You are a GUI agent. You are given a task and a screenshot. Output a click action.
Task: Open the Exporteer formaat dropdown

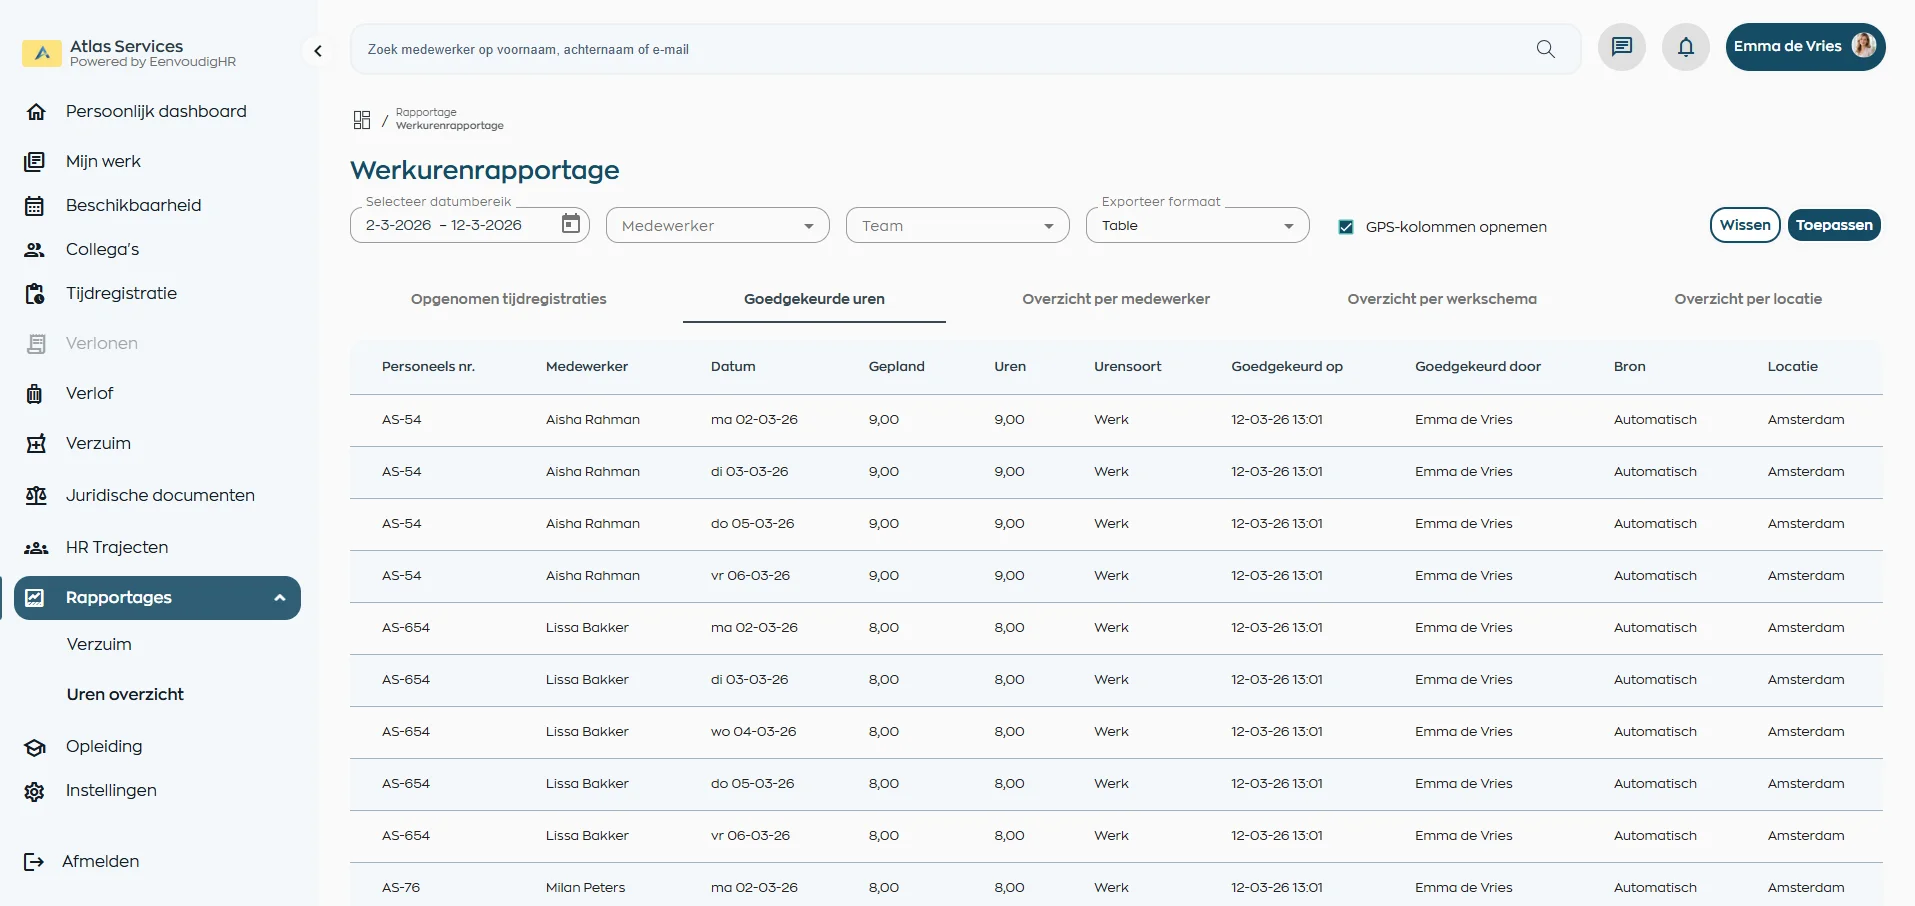(x=1197, y=226)
